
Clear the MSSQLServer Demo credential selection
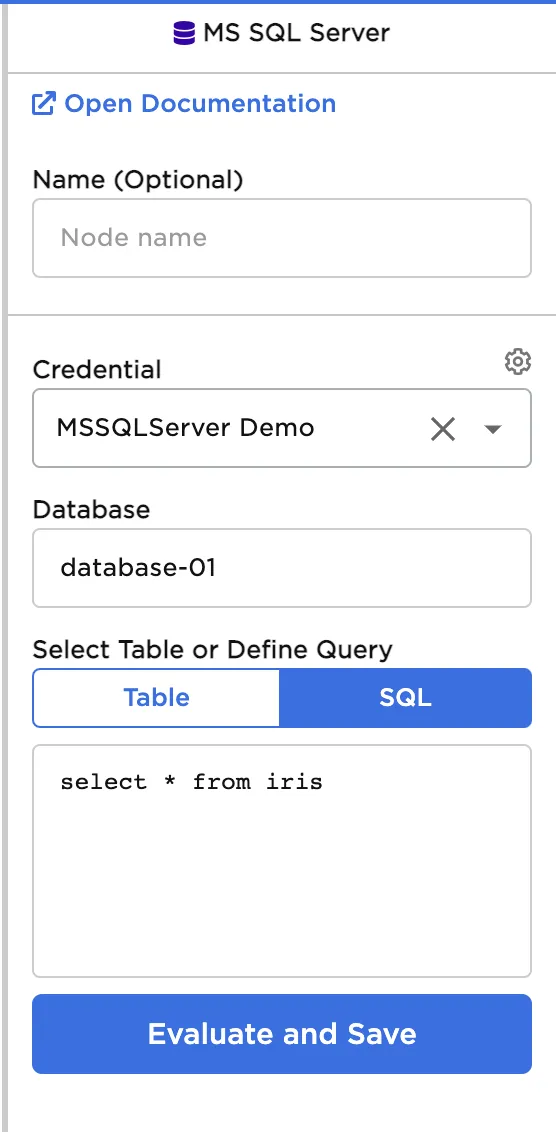(443, 429)
